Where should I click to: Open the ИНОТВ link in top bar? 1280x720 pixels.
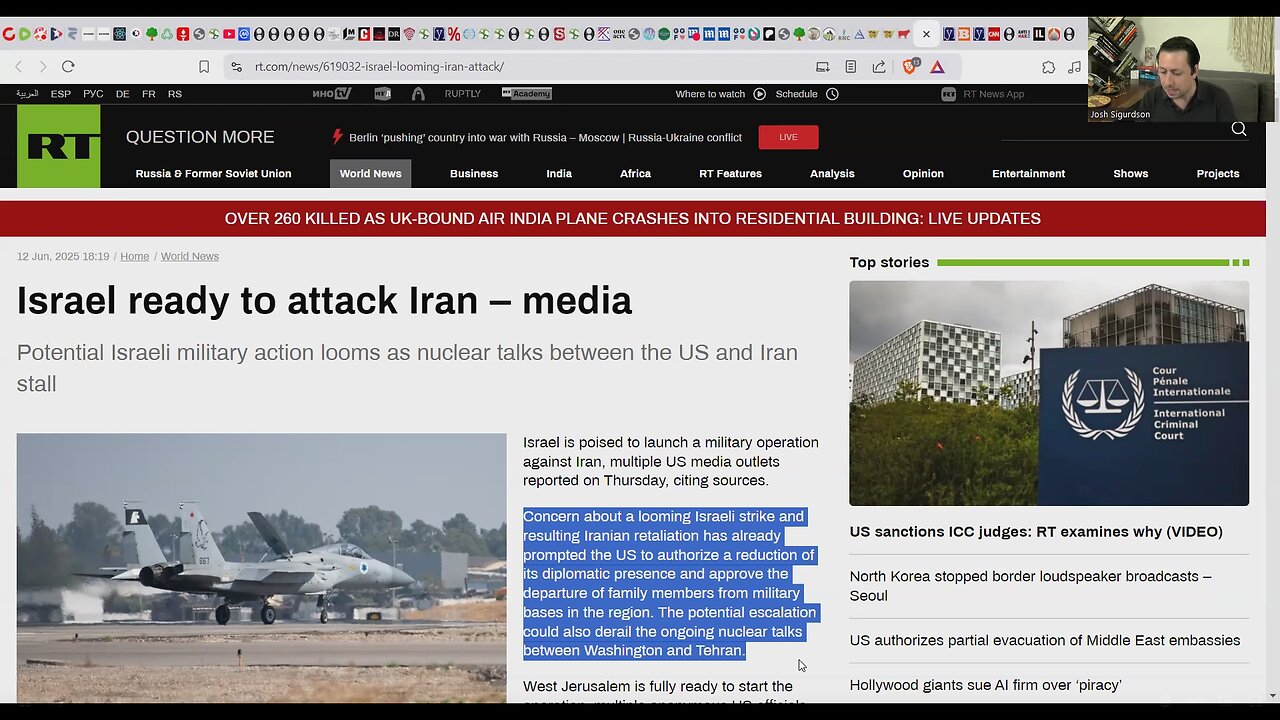coord(331,94)
